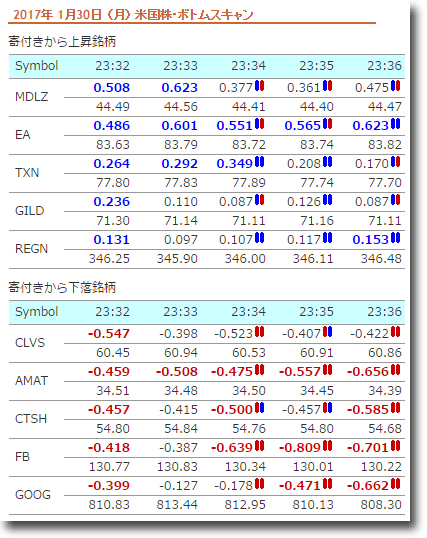Click the 23:36 column header in rising table
Viewport: 427px width, 538px height.
coord(384,66)
